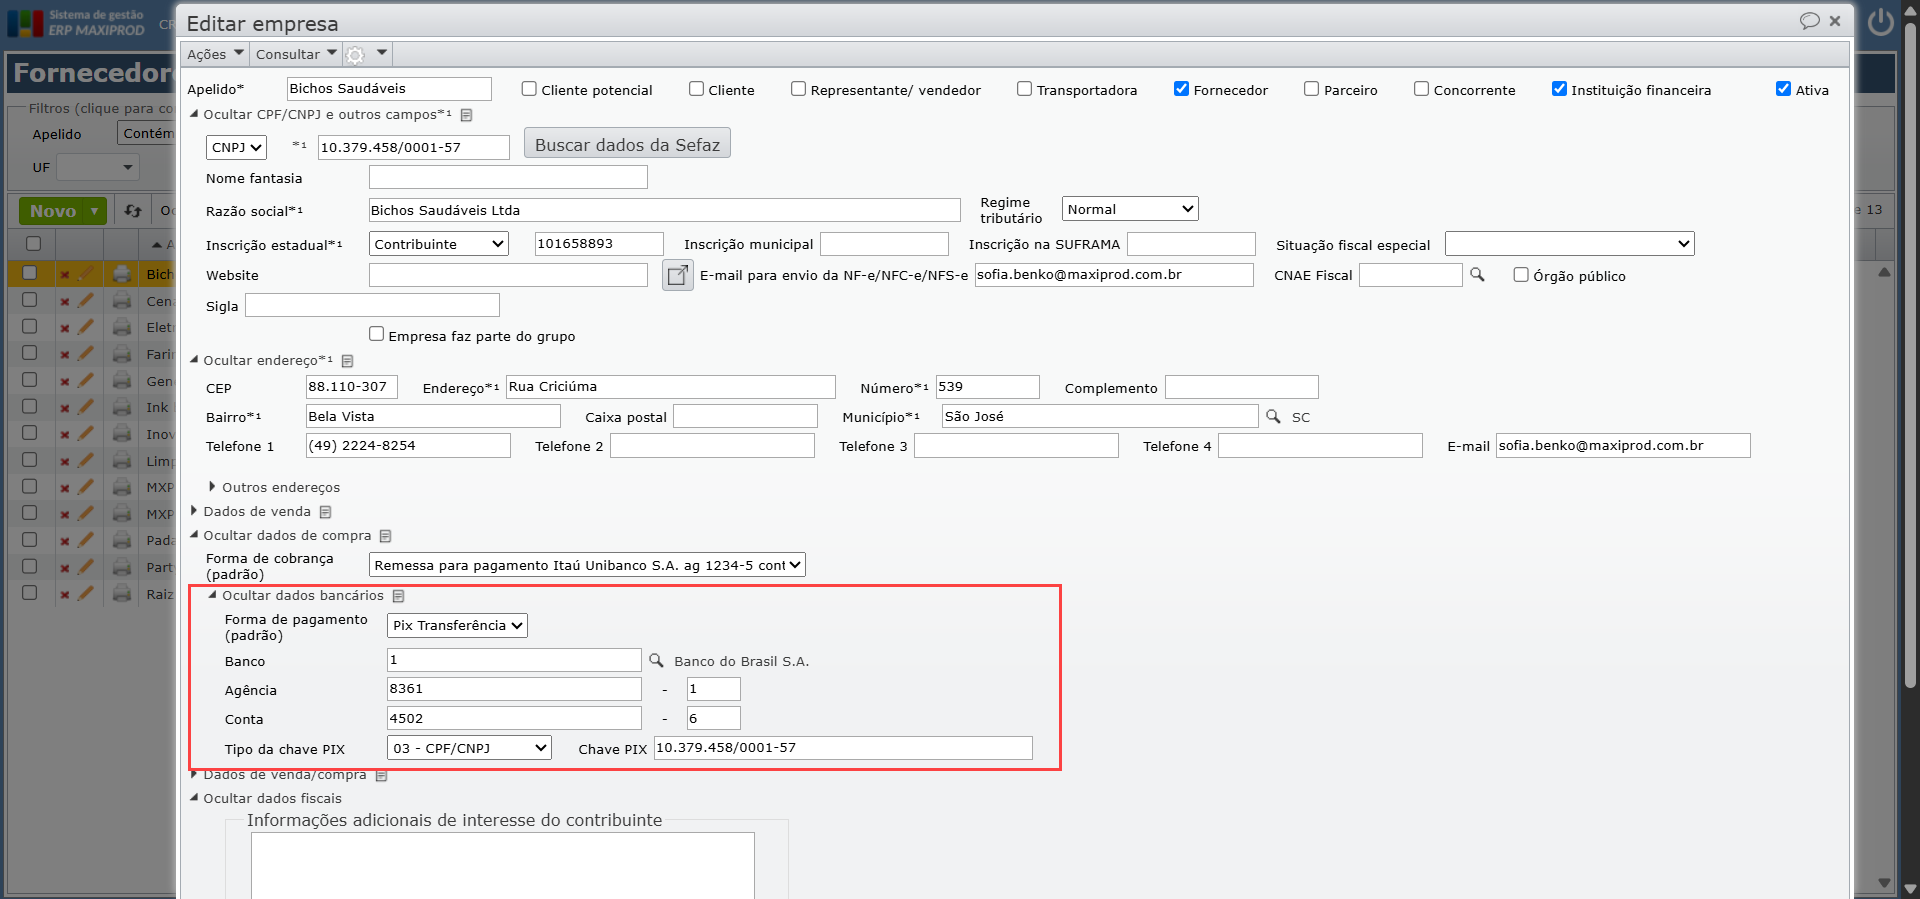Toggle the Ativa checkbox
Image resolution: width=1920 pixels, height=899 pixels.
pyautogui.click(x=1783, y=89)
